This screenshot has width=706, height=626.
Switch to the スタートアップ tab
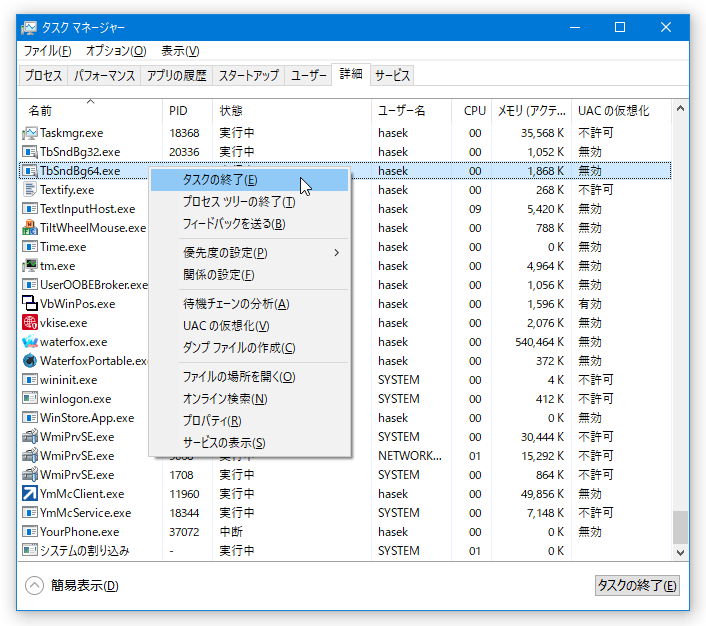(x=249, y=75)
